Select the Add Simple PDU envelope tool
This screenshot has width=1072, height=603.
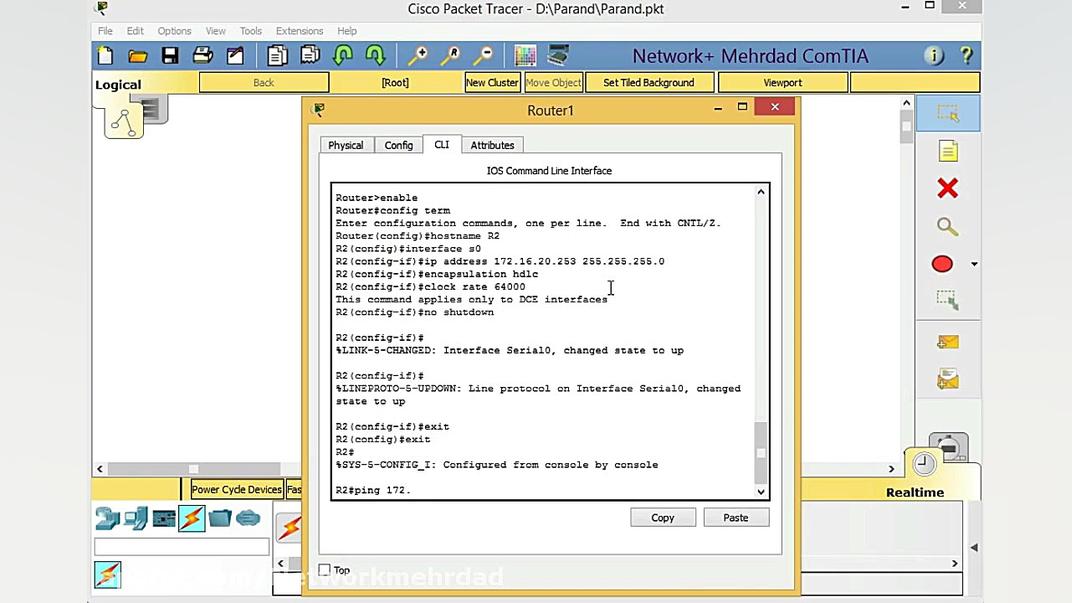coord(948,342)
